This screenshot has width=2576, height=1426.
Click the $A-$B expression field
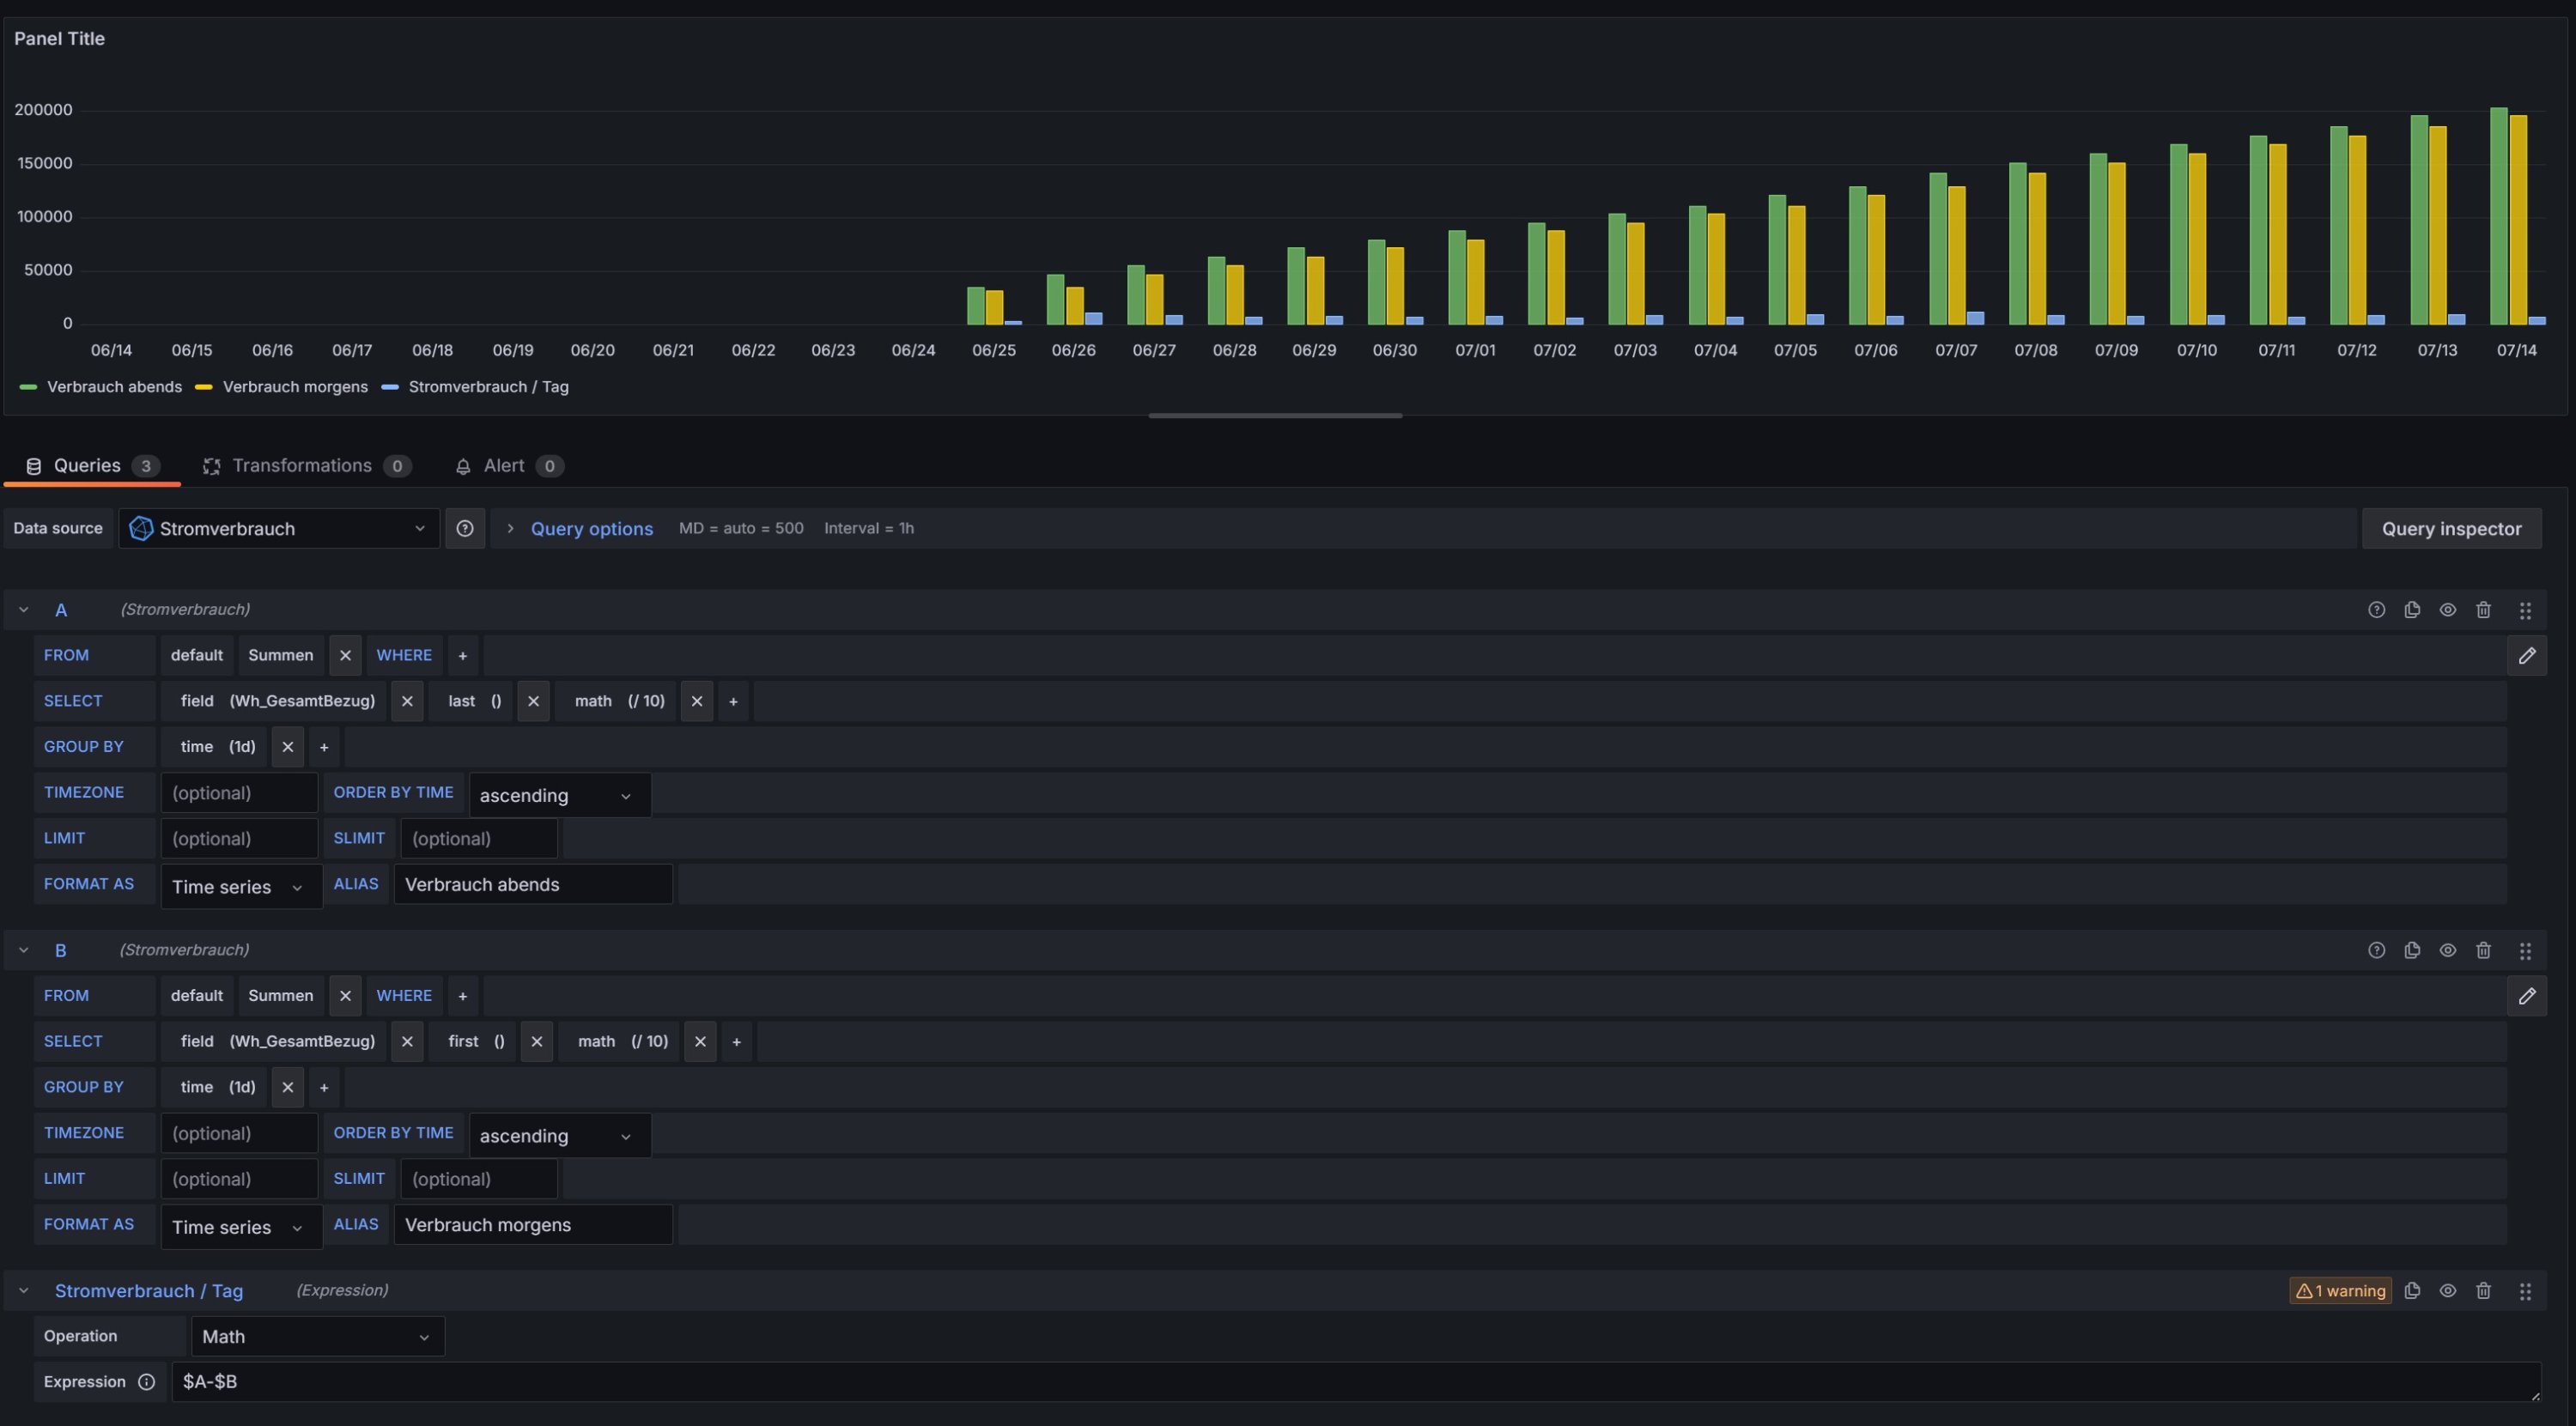point(1354,1382)
